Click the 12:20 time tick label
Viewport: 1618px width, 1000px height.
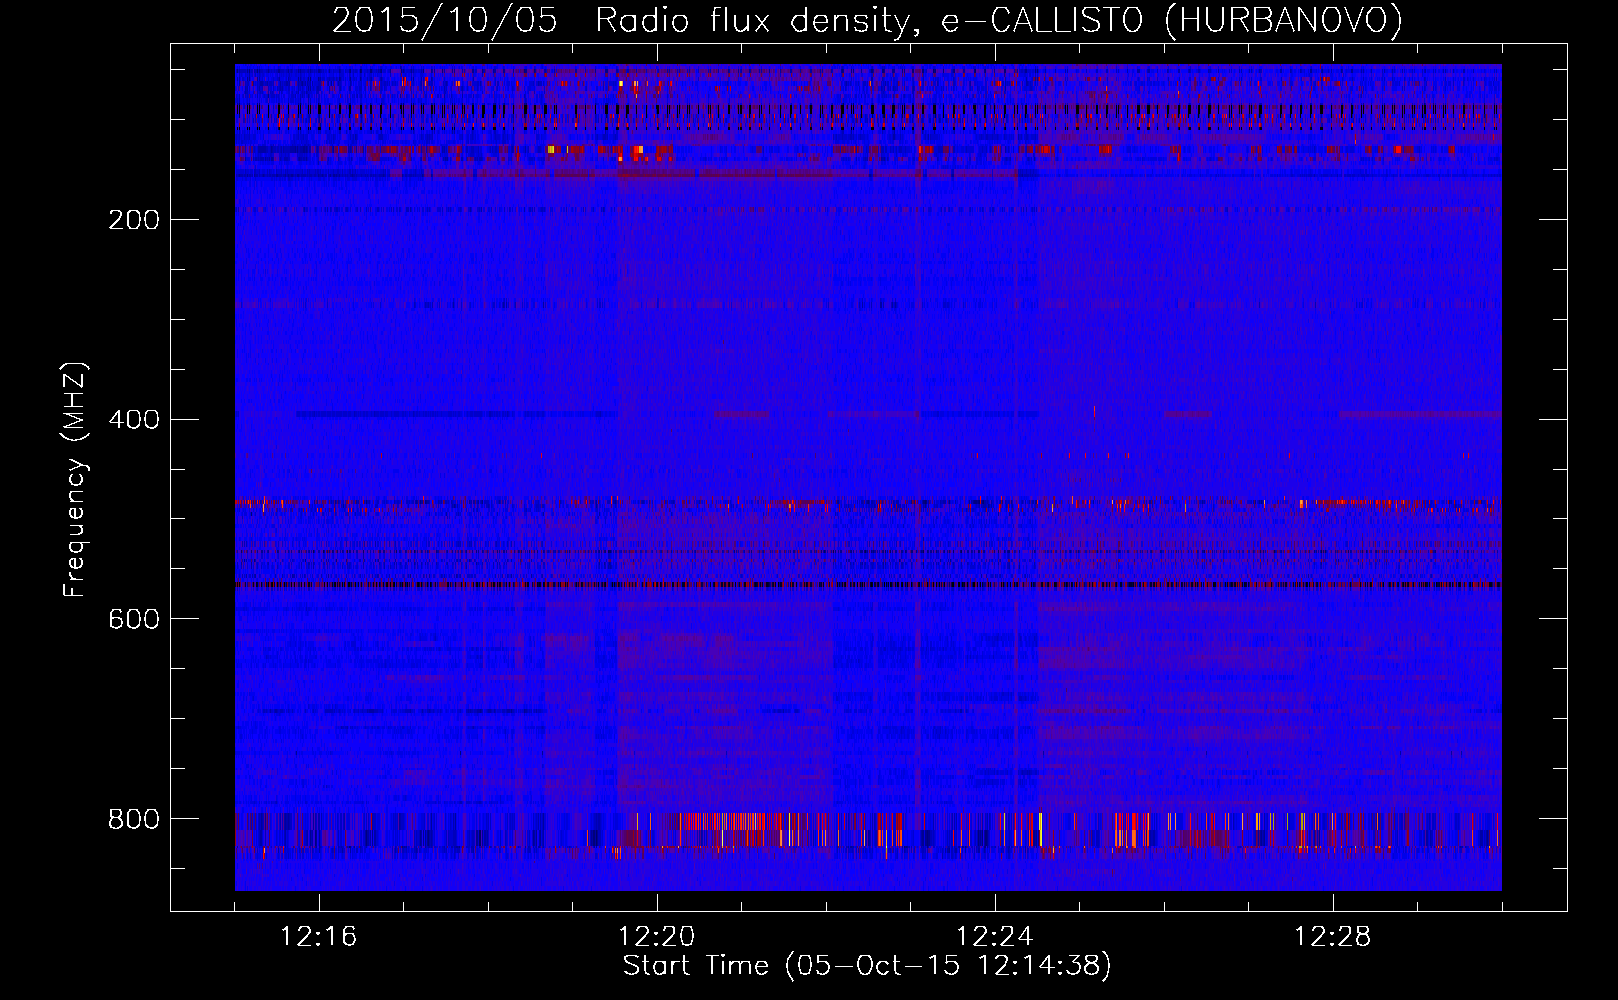[657, 937]
